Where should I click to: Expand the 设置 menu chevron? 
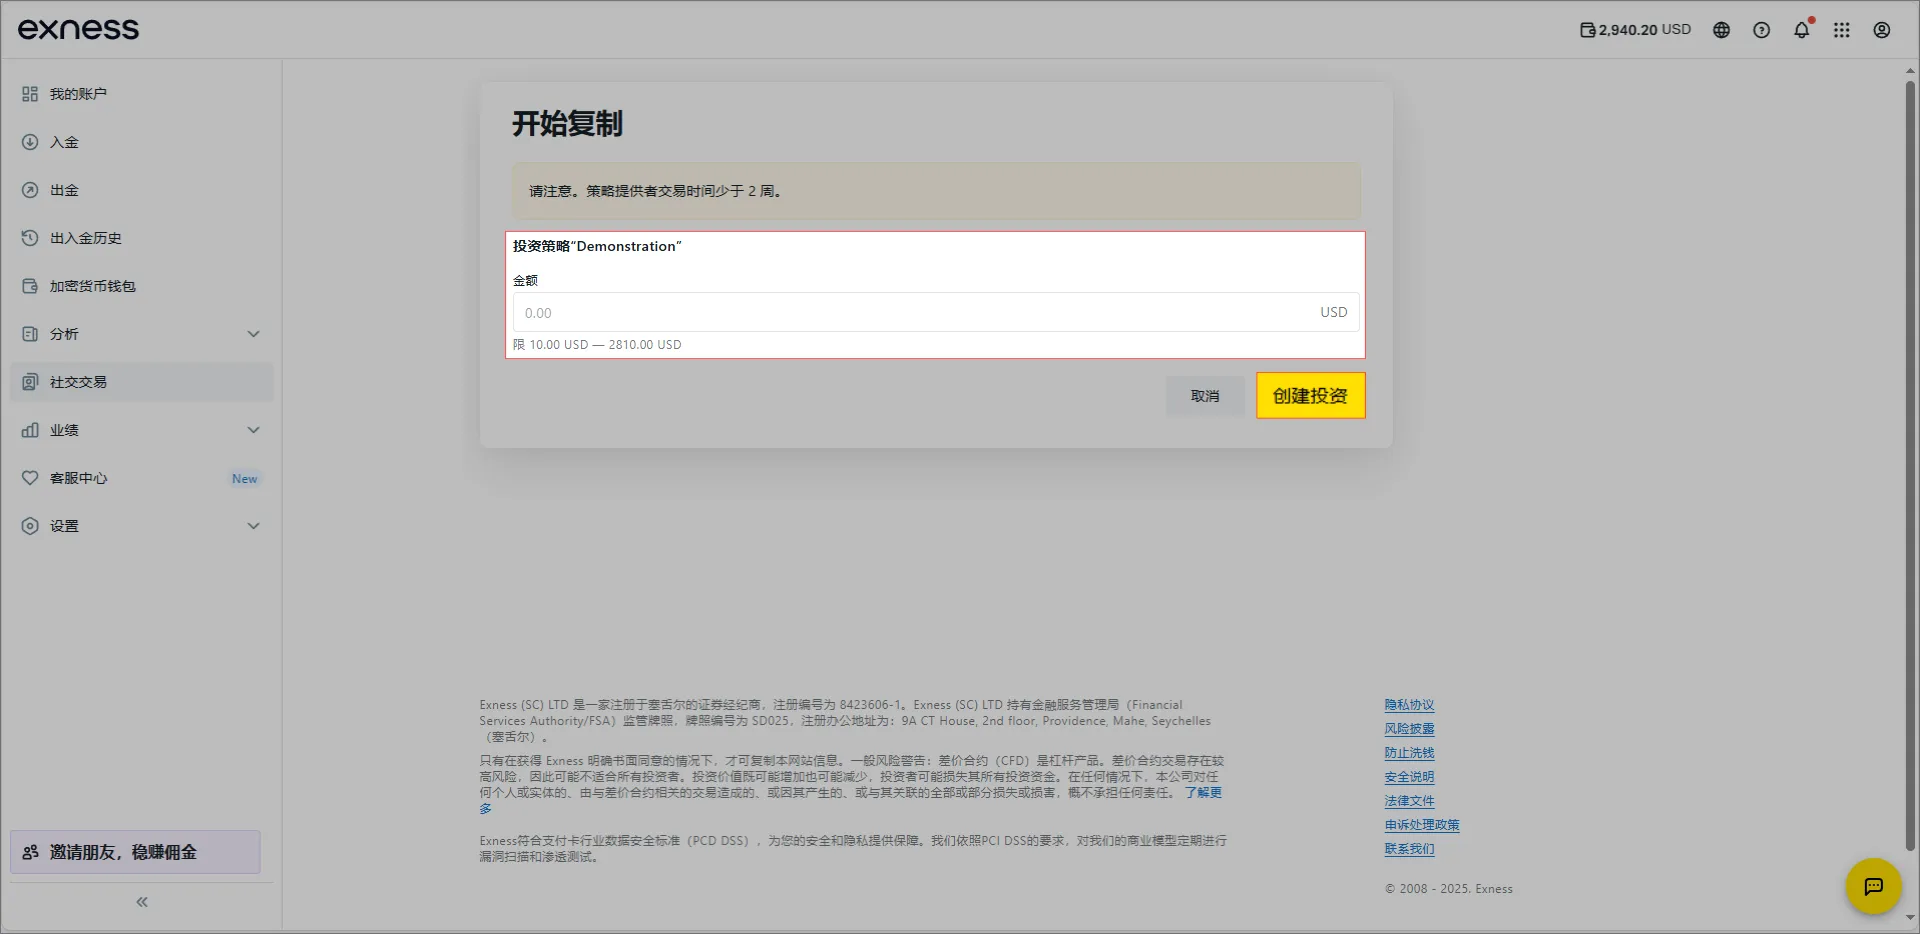click(253, 526)
